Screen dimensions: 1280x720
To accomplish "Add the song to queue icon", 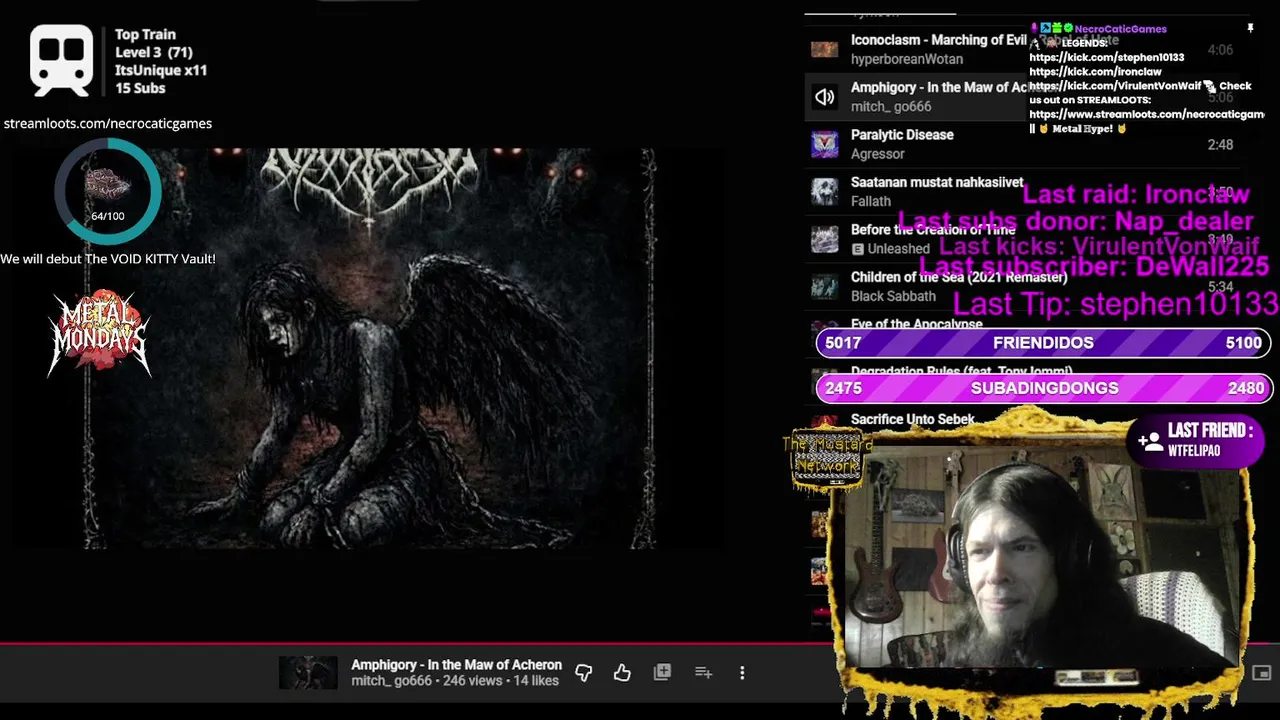I will tap(703, 673).
